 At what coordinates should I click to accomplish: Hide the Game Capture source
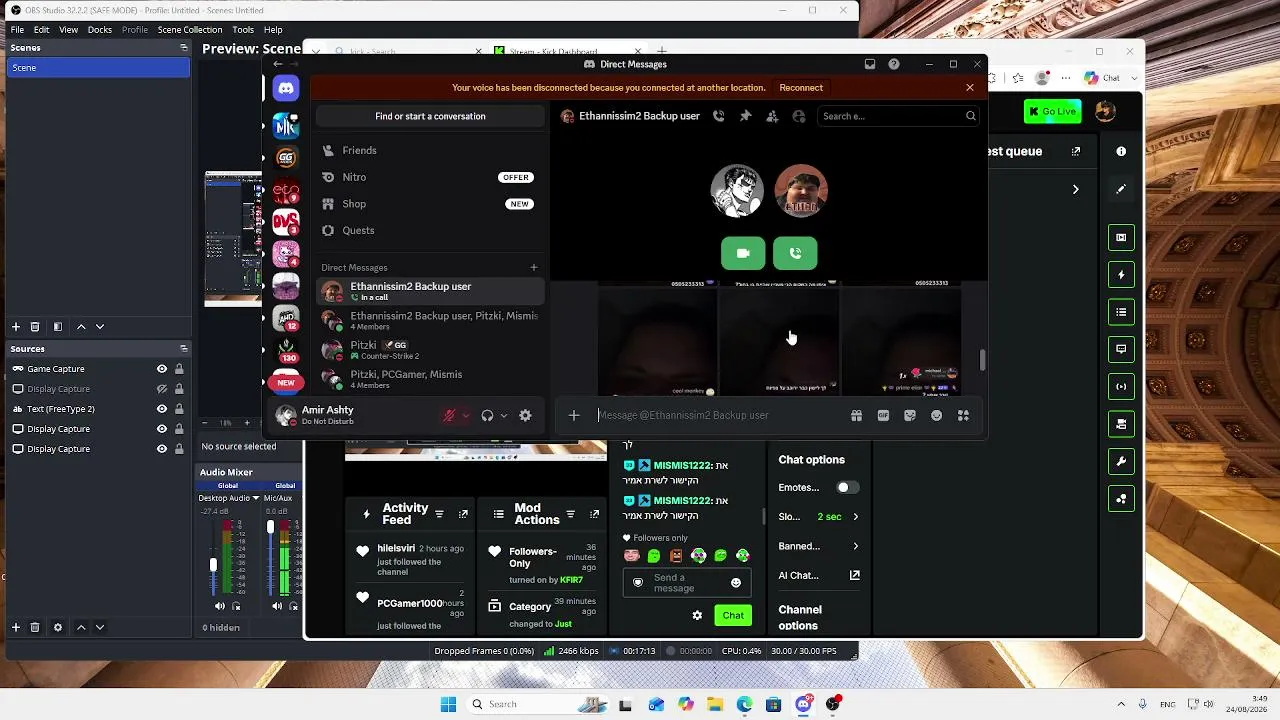pos(162,369)
